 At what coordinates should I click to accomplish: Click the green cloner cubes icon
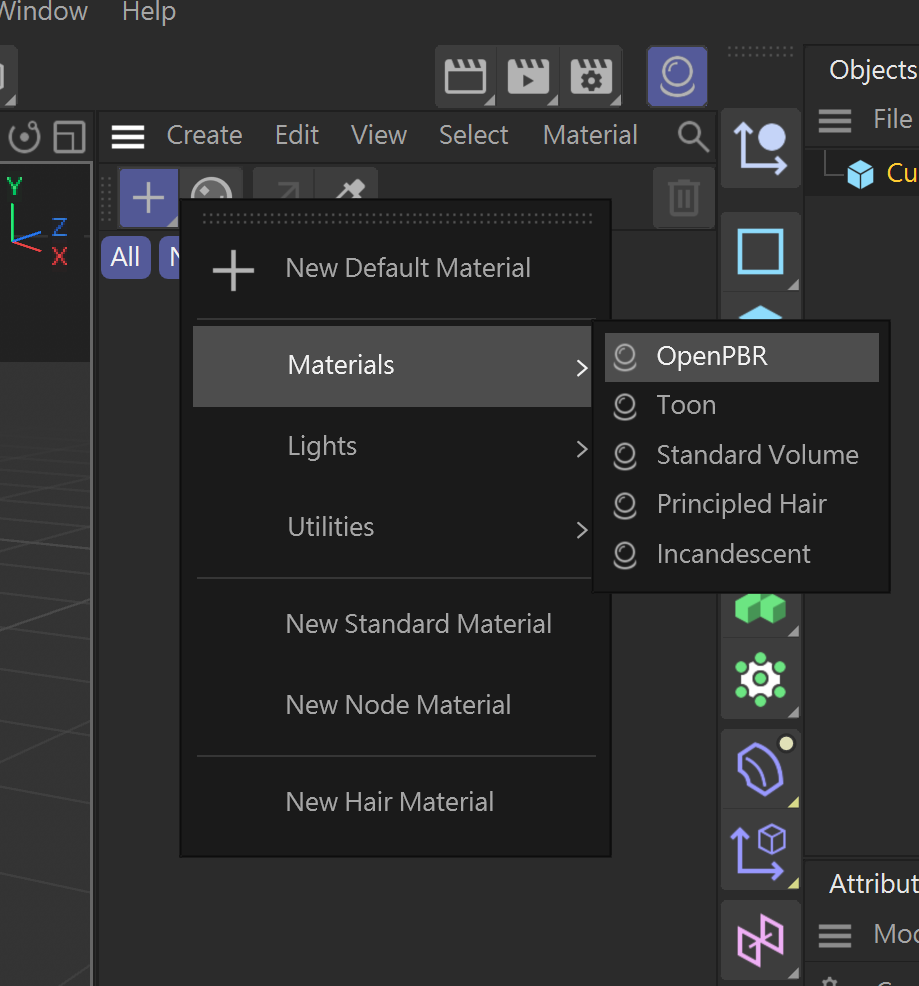point(760,607)
